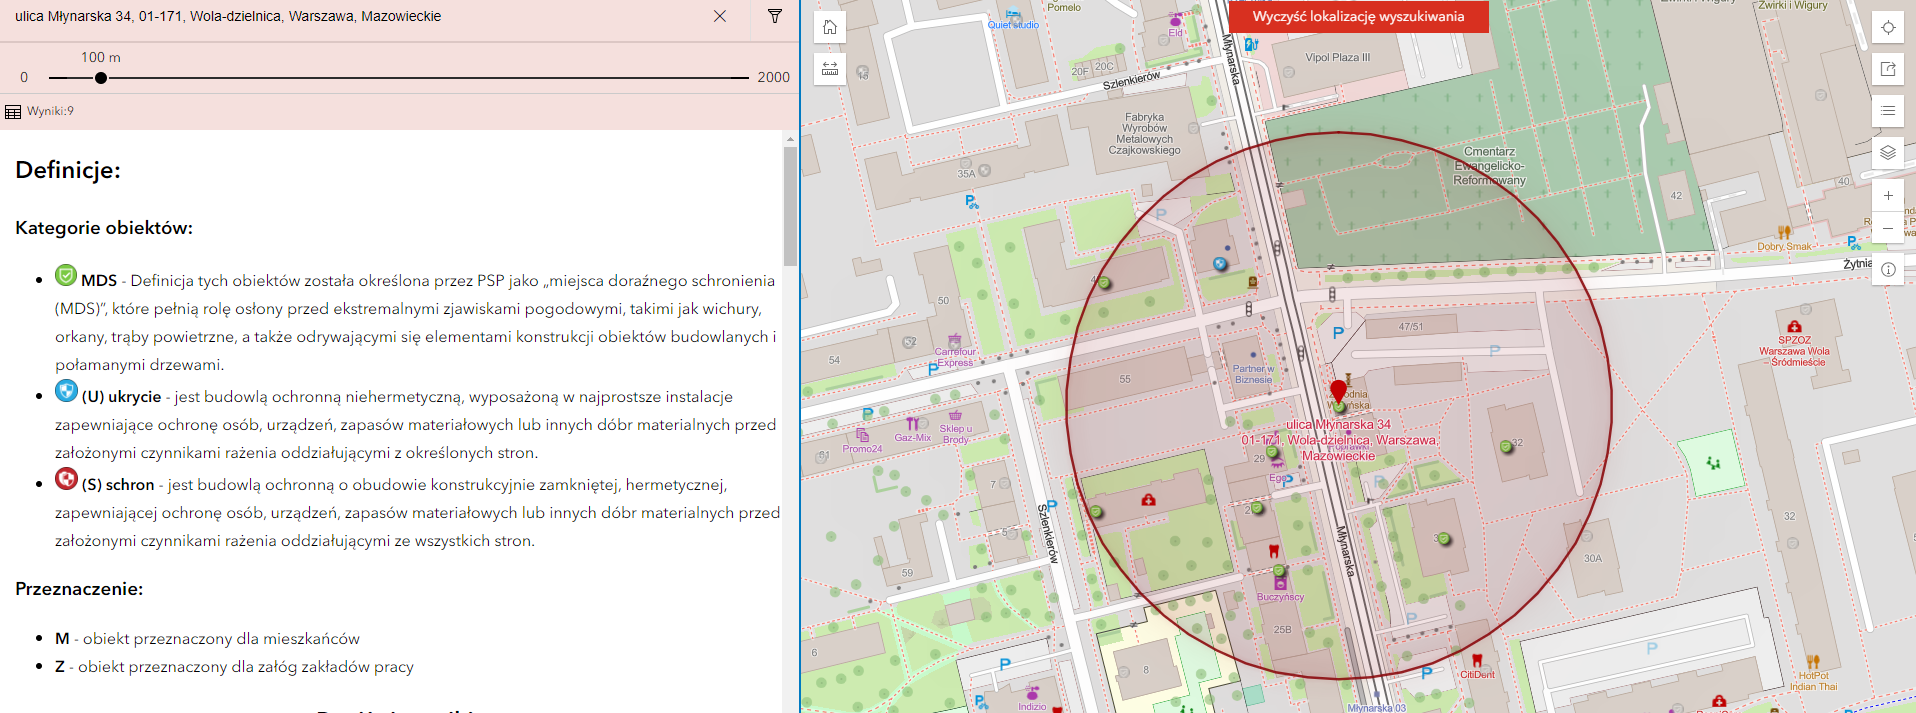Open the filter funnel in the search bar
This screenshot has width=1916, height=713.
774,16
